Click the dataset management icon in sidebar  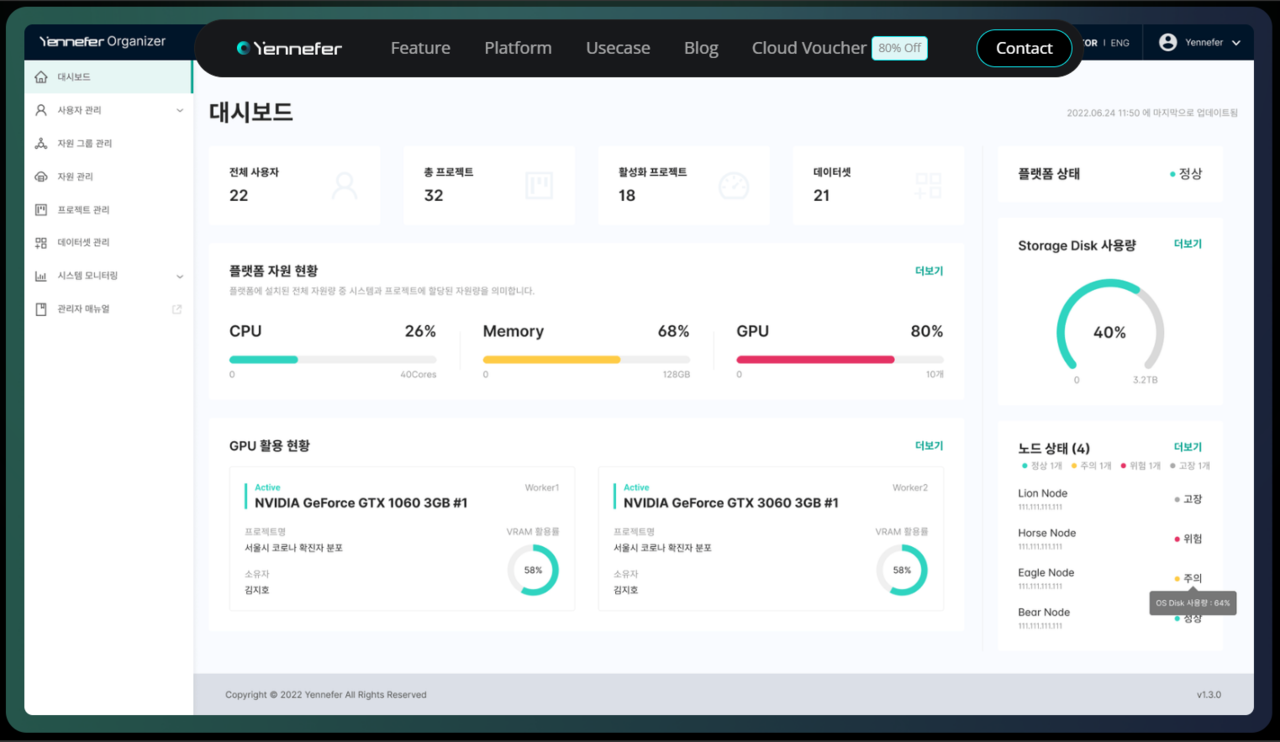[41, 243]
